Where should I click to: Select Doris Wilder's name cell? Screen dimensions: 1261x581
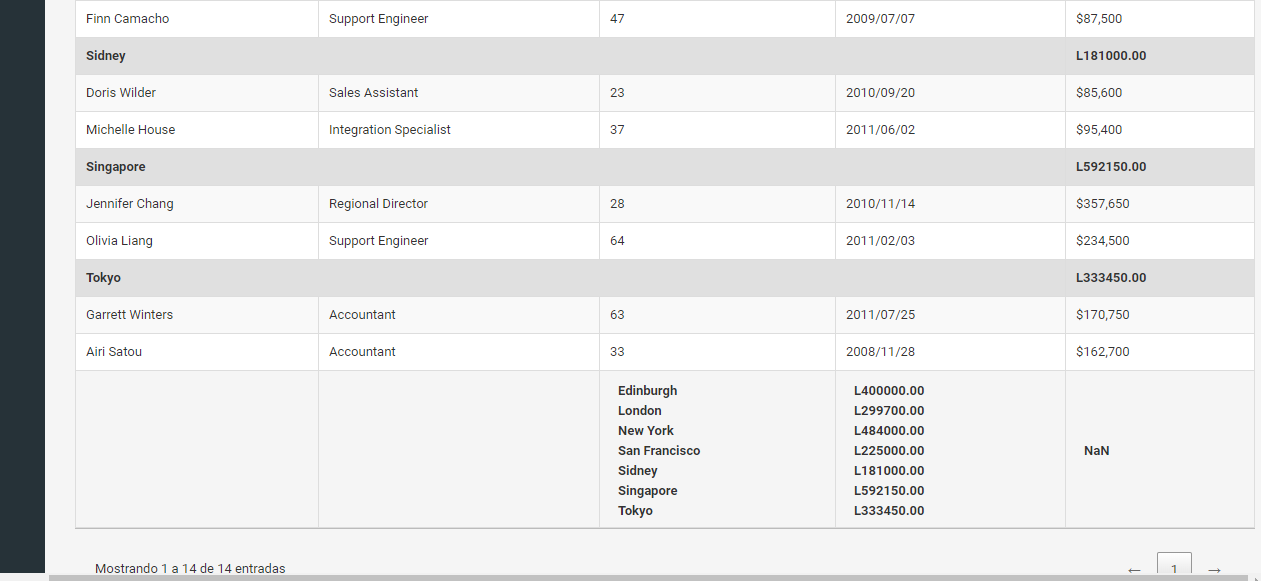120,92
